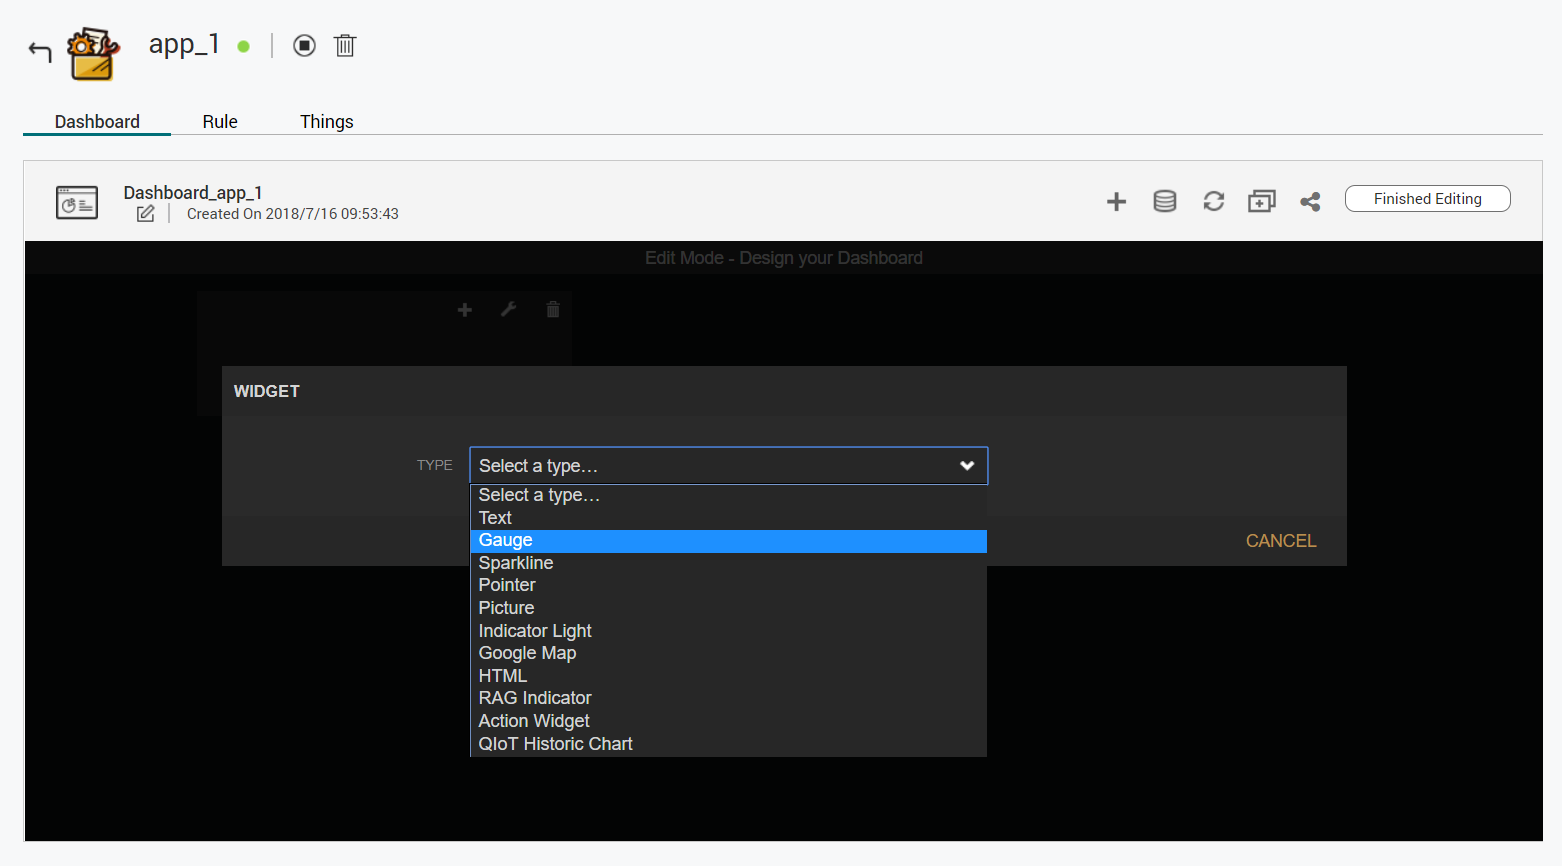Screen dimensions: 1562x866
Task: Click the Finished Editing button
Action: click(x=1427, y=199)
